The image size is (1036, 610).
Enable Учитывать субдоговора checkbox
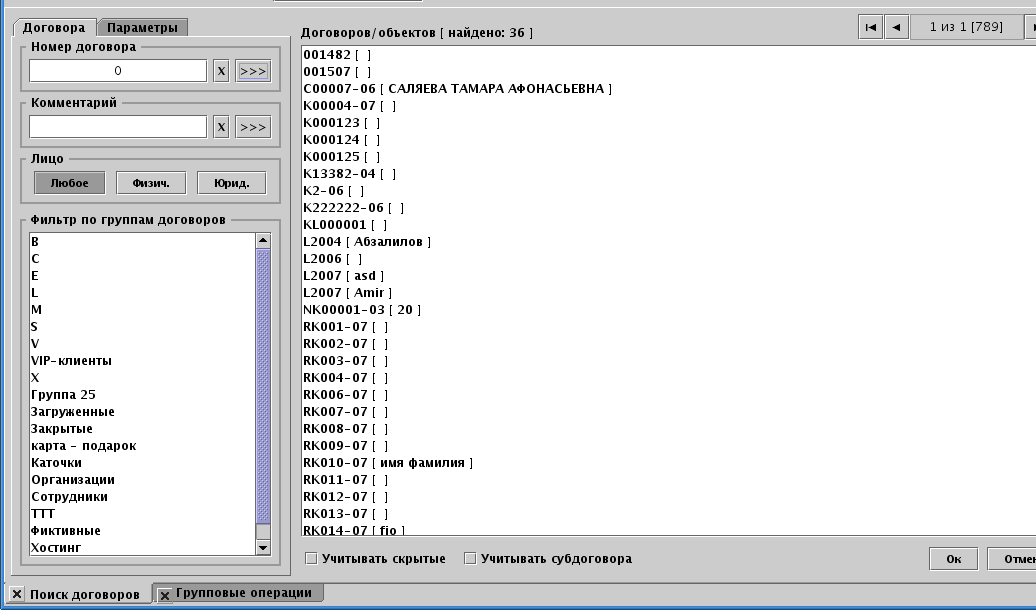coord(470,559)
